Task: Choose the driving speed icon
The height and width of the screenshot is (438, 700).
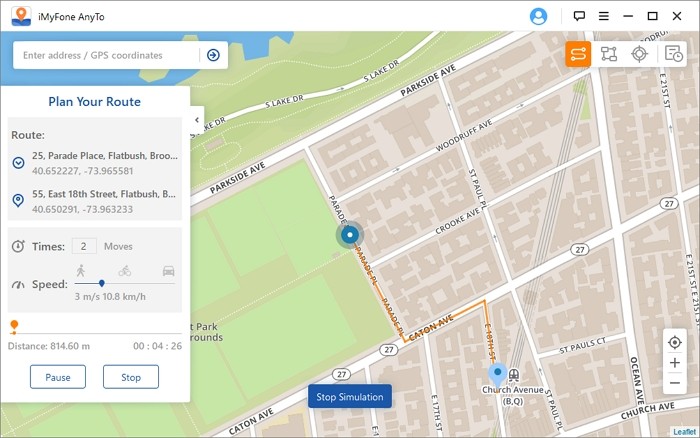Action: pyautogui.click(x=169, y=270)
